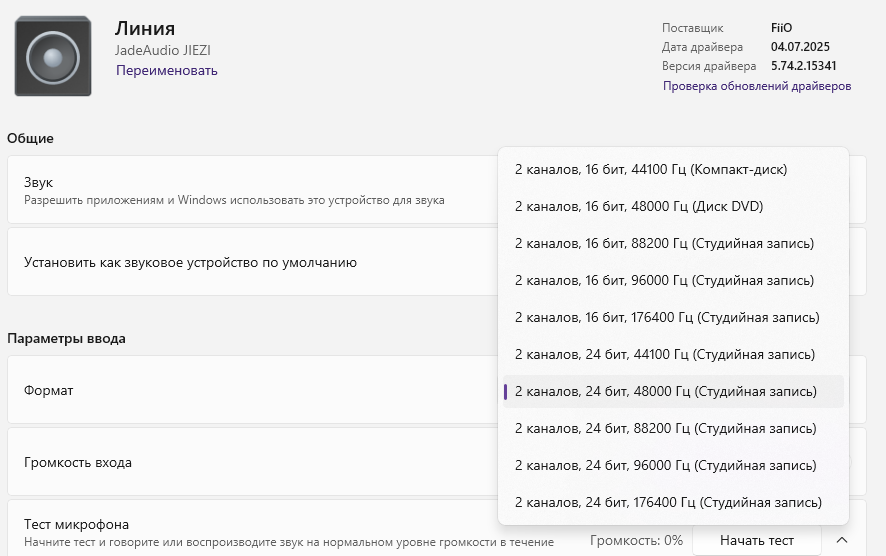This screenshot has width=886, height=556.
Task: Select highlighted 24 бит, 48000 Гц option
Action: click(665, 392)
